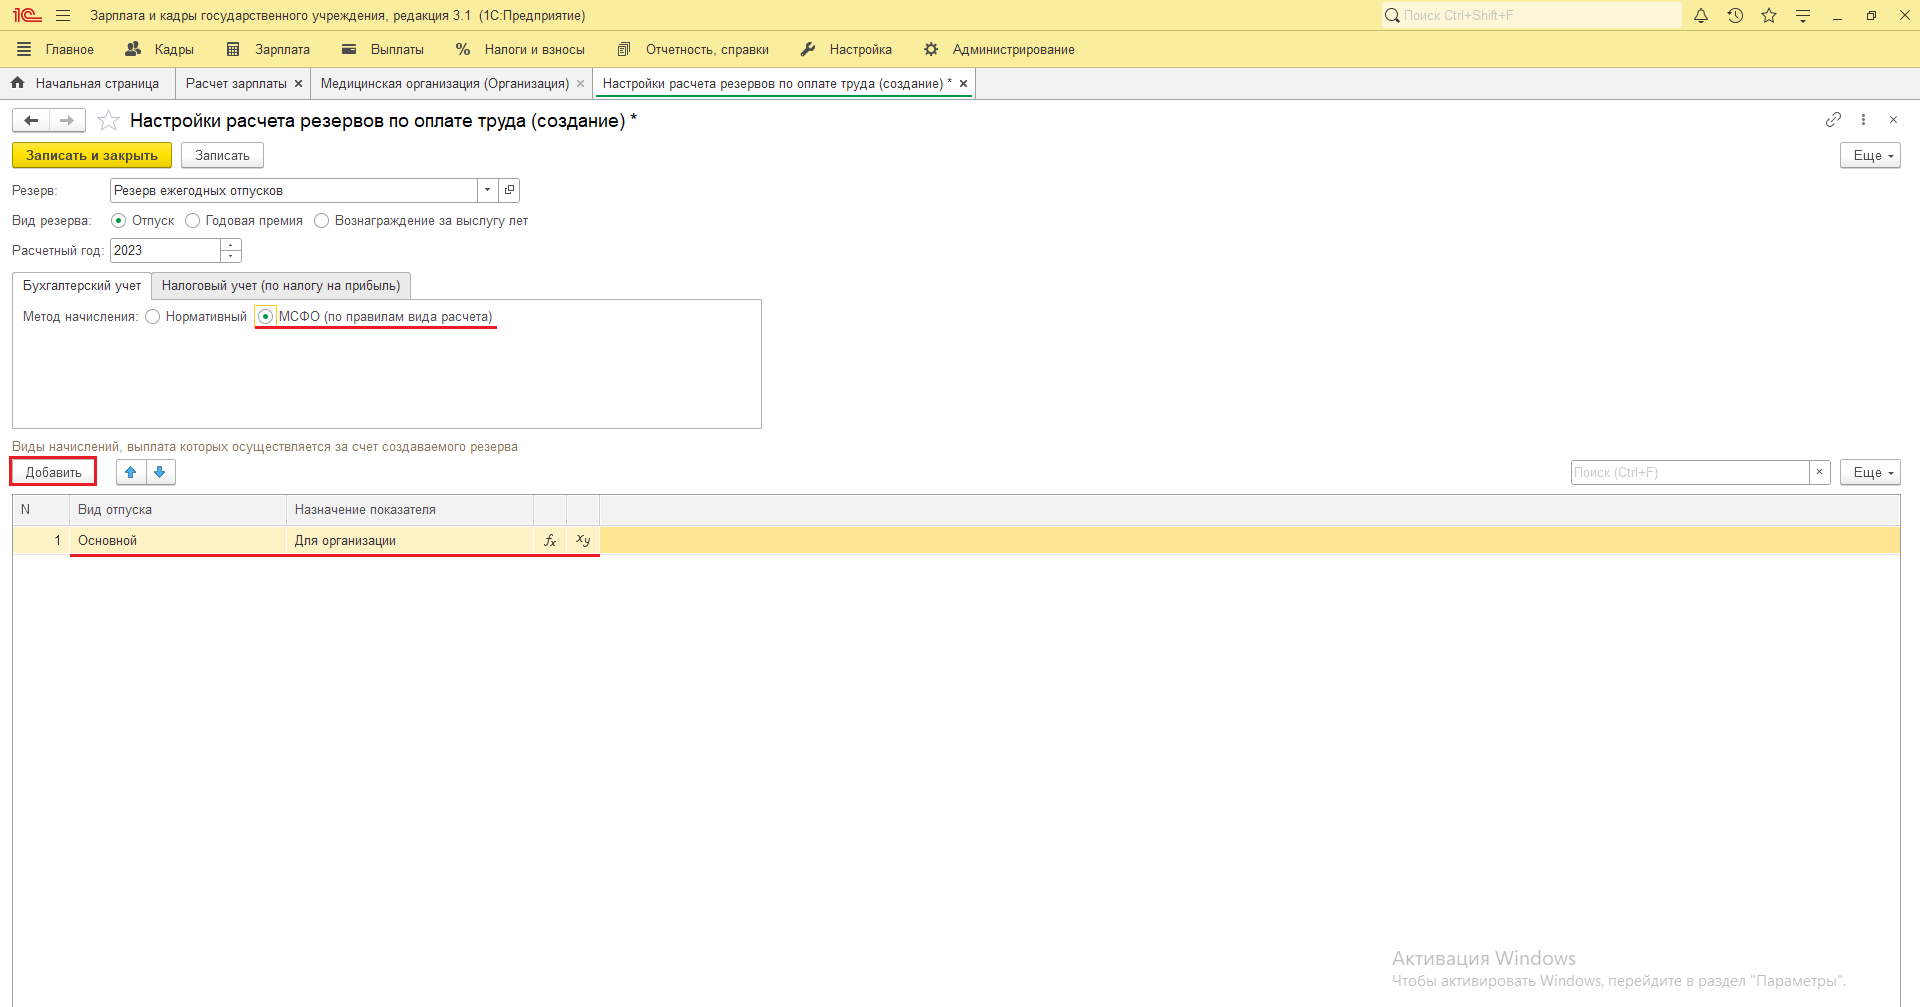The image size is (1920, 1007).
Task: Switch to Расчет зарплаты tab
Action: [x=236, y=84]
